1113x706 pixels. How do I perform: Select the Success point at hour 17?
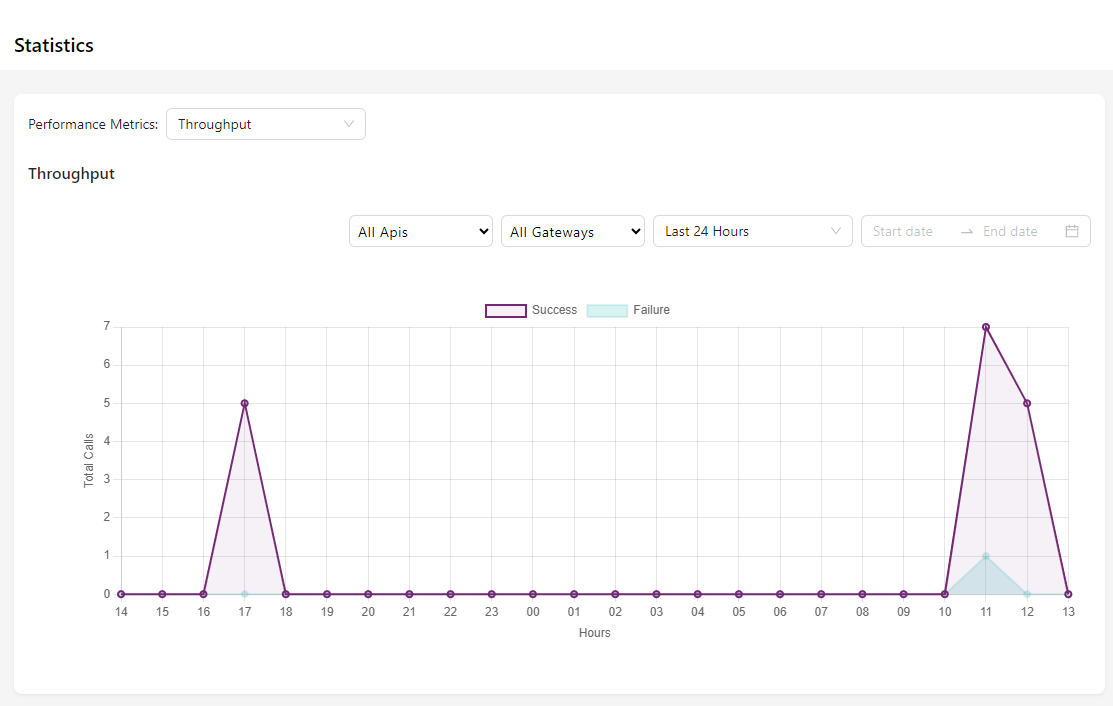click(245, 403)
